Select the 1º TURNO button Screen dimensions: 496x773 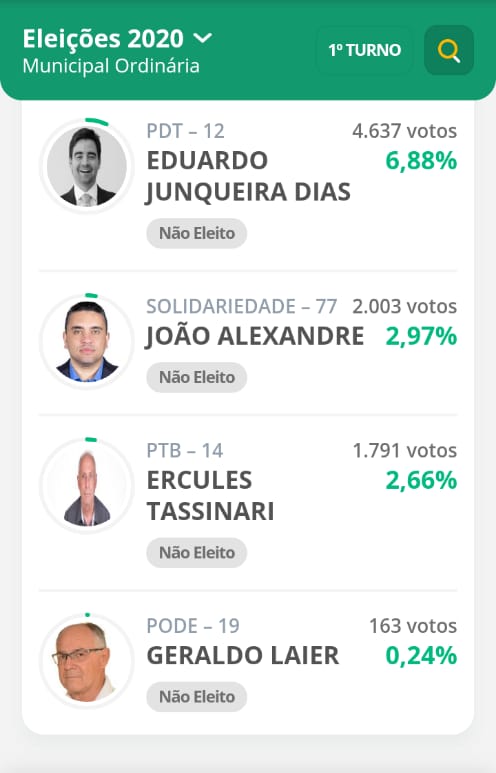(364, 50)
